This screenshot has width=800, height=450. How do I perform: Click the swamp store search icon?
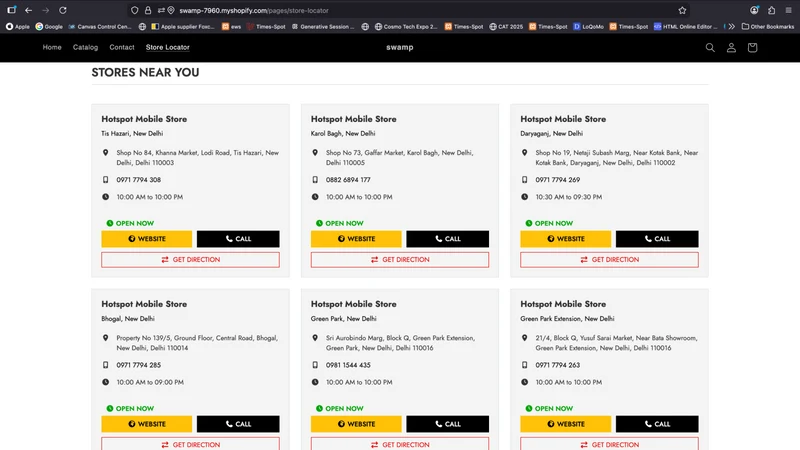[710, 47]
